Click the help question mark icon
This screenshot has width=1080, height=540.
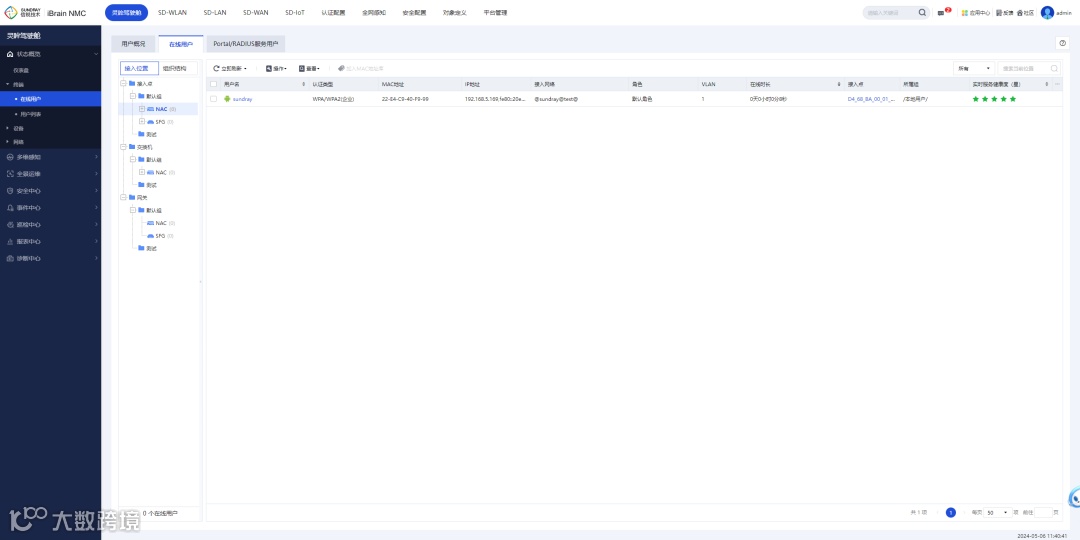[x=1063, y=43]
